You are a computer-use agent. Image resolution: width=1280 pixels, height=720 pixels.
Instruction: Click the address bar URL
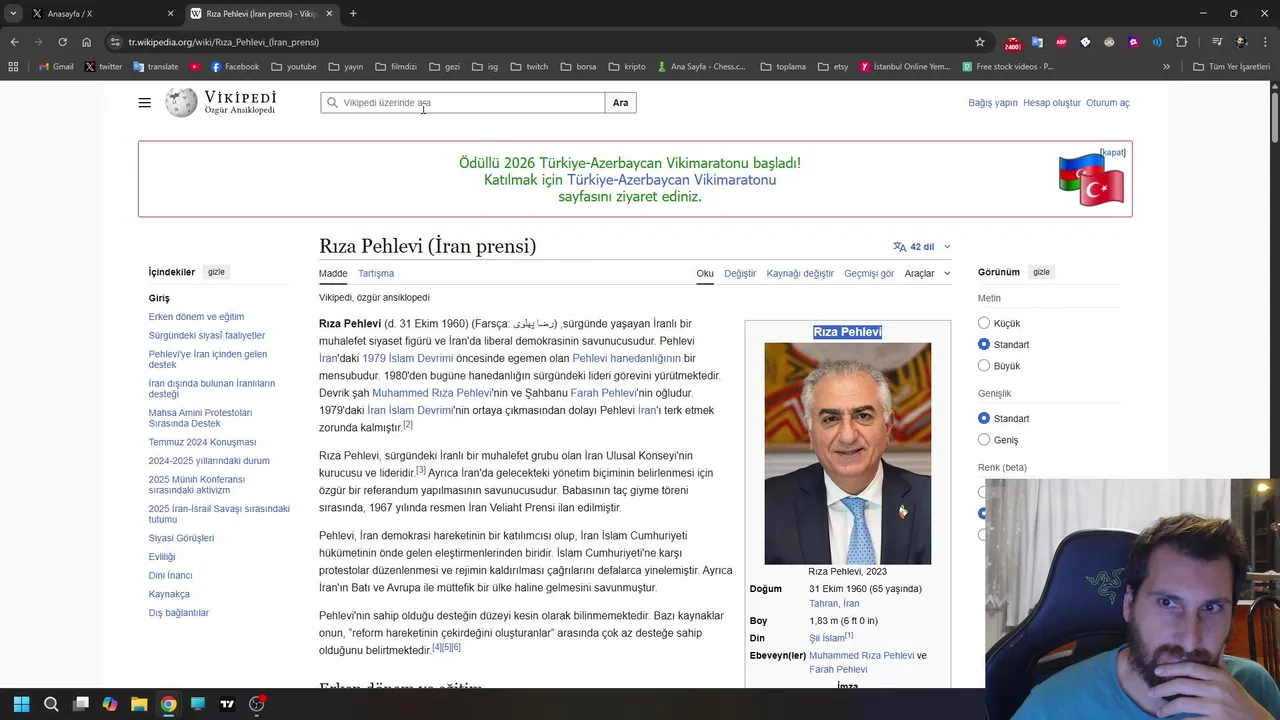click(224, 42)
